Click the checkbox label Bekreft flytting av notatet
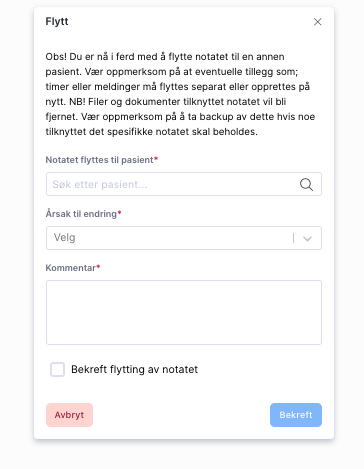The width and height of the screenshot is (364, 469). (x=134, y=369)
